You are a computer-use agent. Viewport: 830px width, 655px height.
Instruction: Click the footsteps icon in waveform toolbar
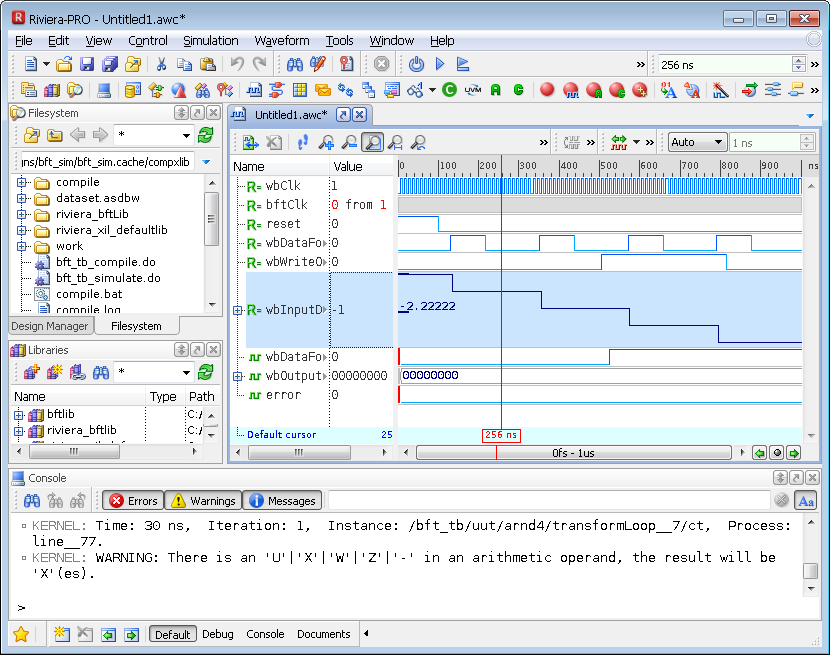303,142
